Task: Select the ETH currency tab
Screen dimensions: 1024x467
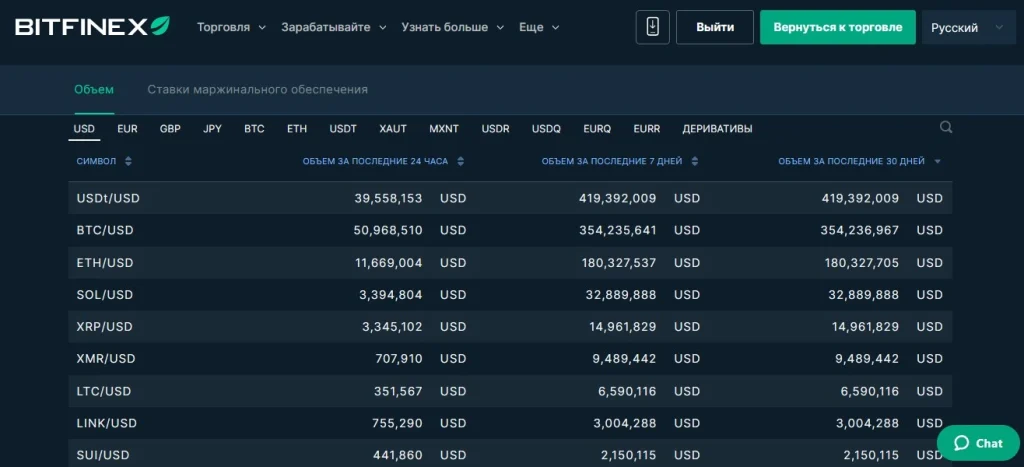Action: (296, 129)
